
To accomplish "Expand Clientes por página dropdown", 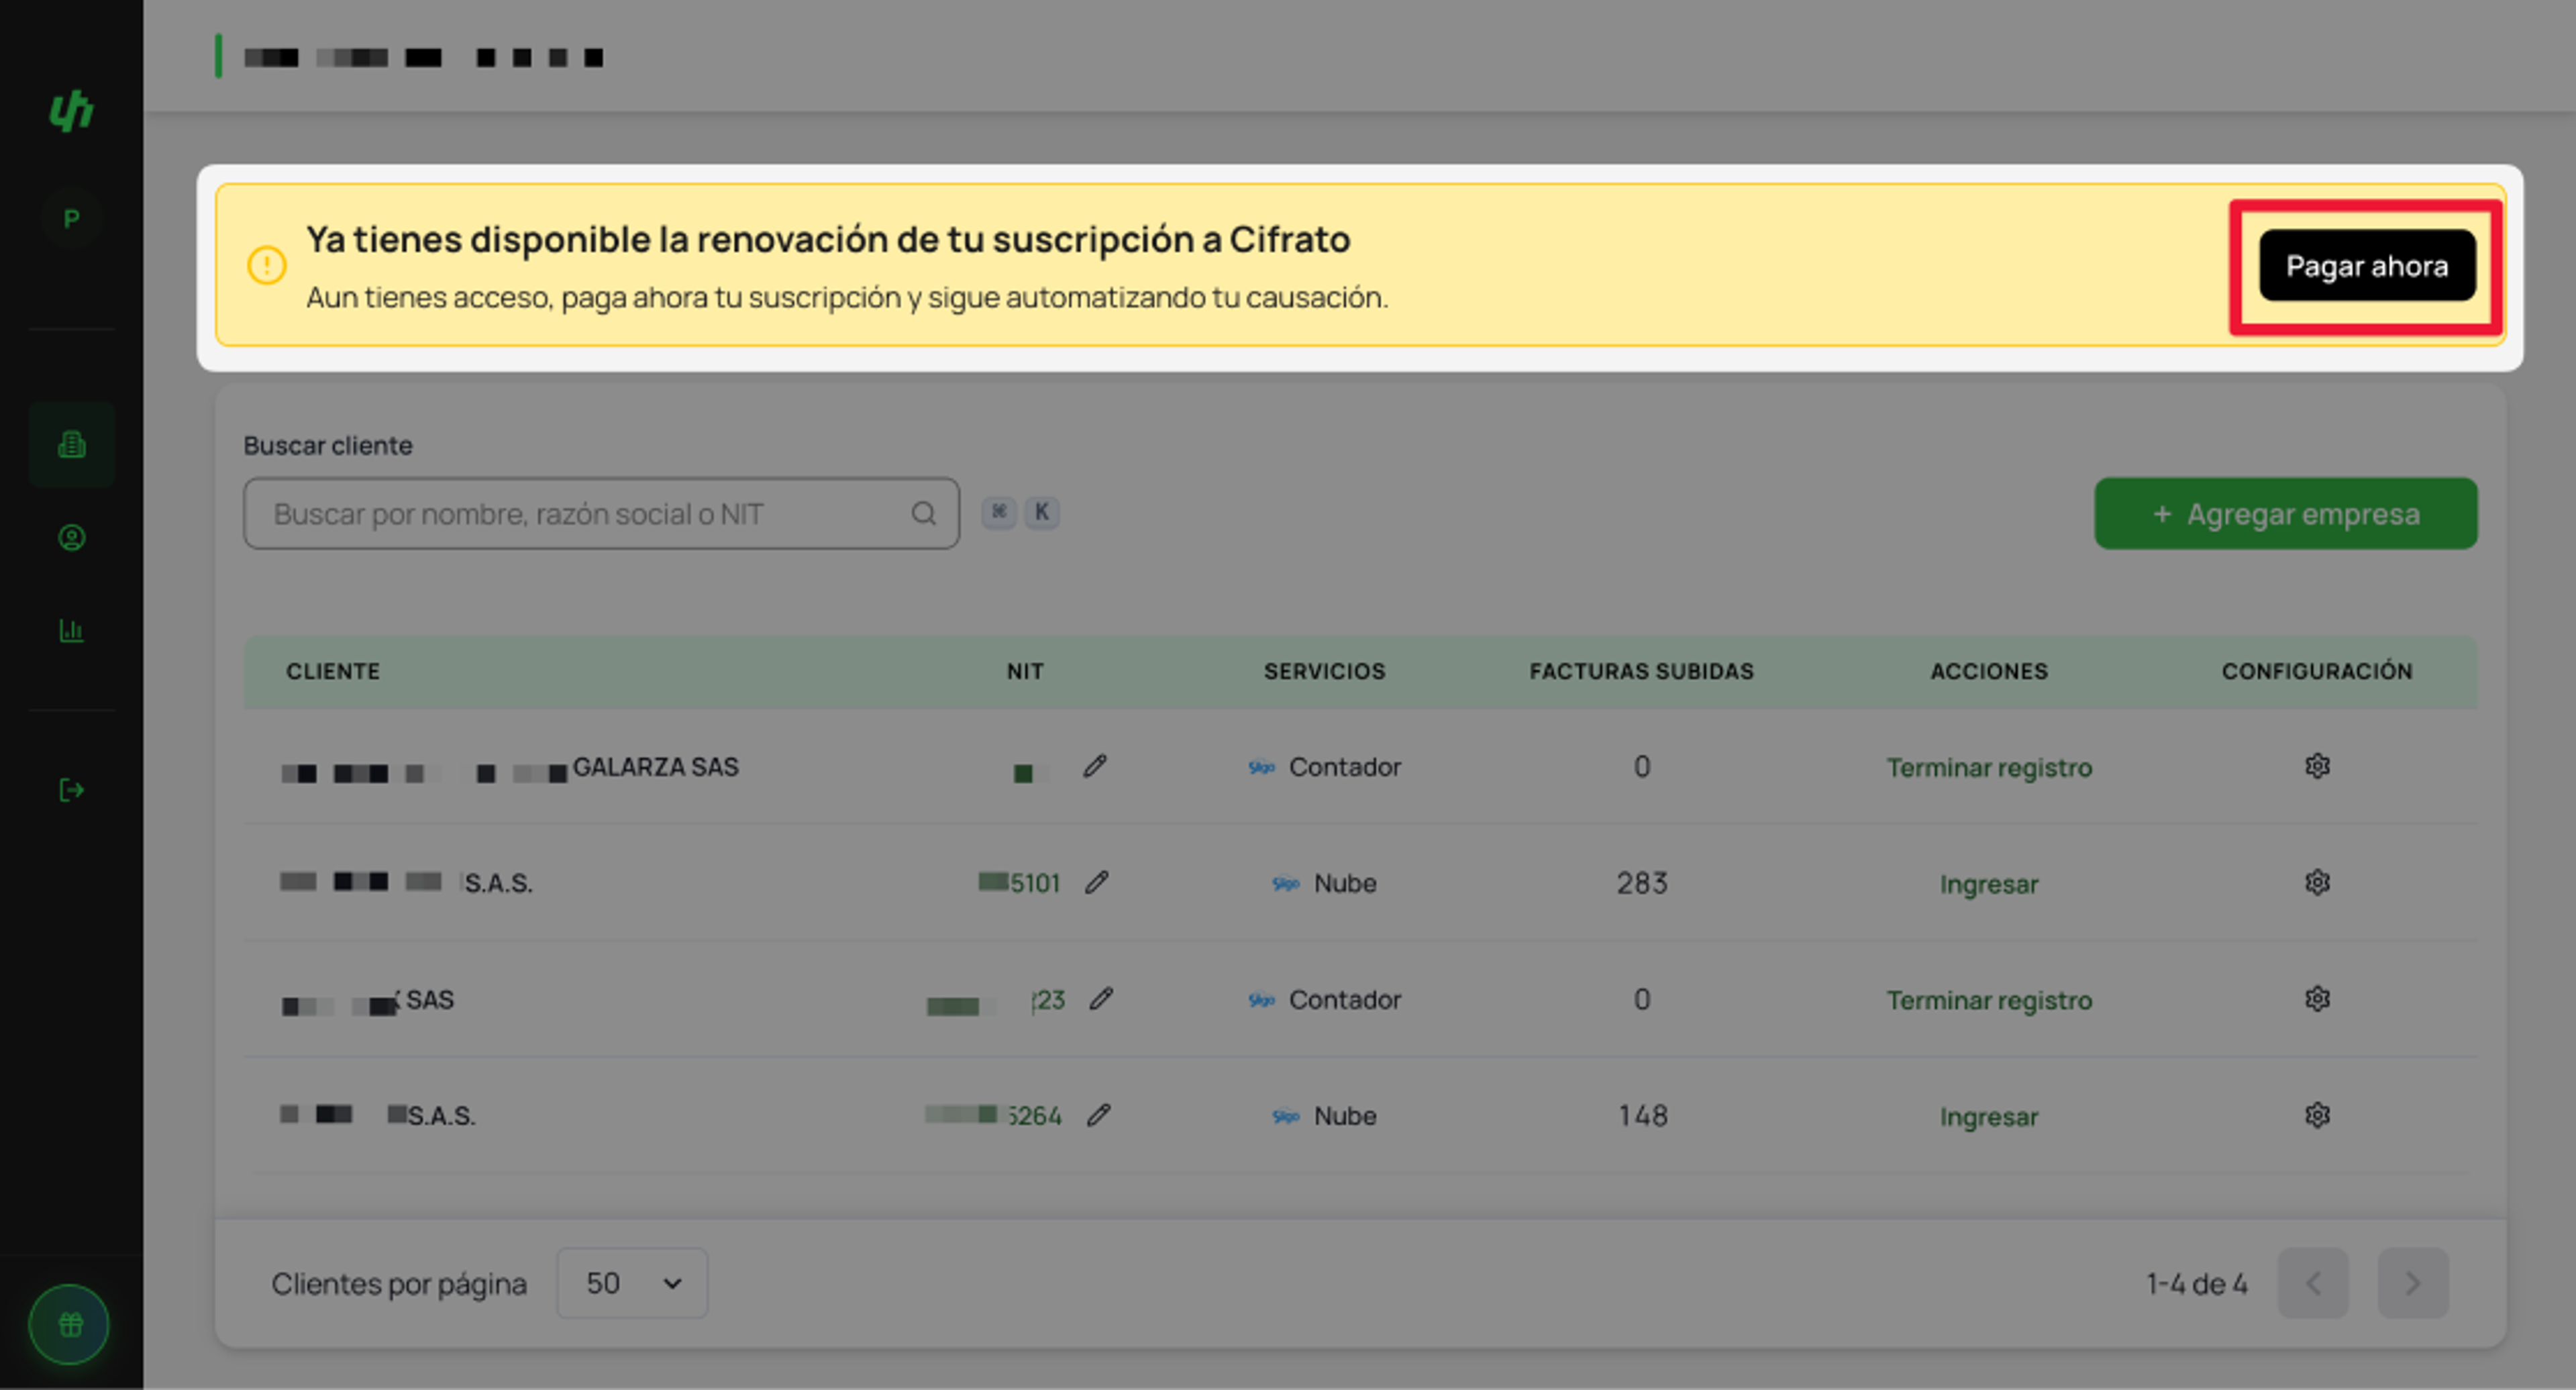I will [632, 1283].
